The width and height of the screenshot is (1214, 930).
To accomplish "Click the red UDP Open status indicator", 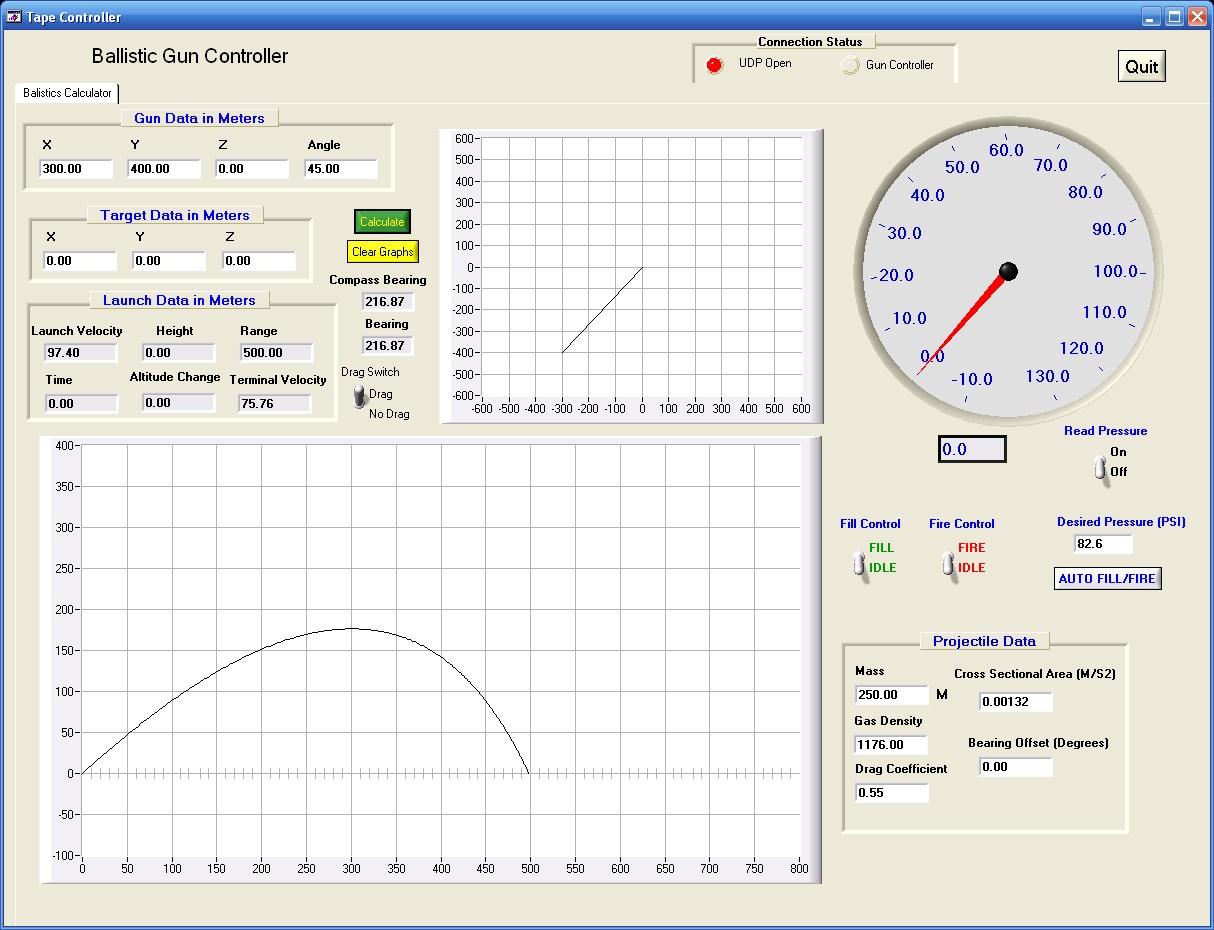I will click(714, 65).
